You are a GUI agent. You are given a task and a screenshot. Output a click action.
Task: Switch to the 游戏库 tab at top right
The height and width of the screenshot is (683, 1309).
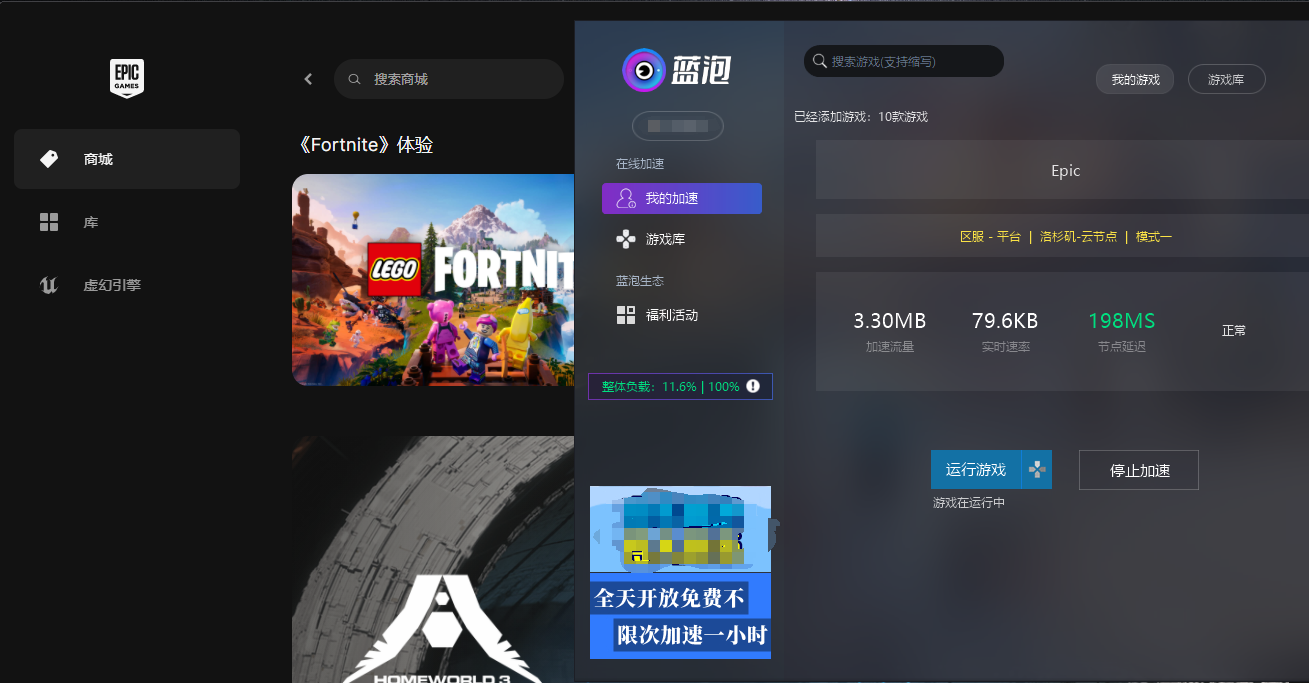(1226, 79)
